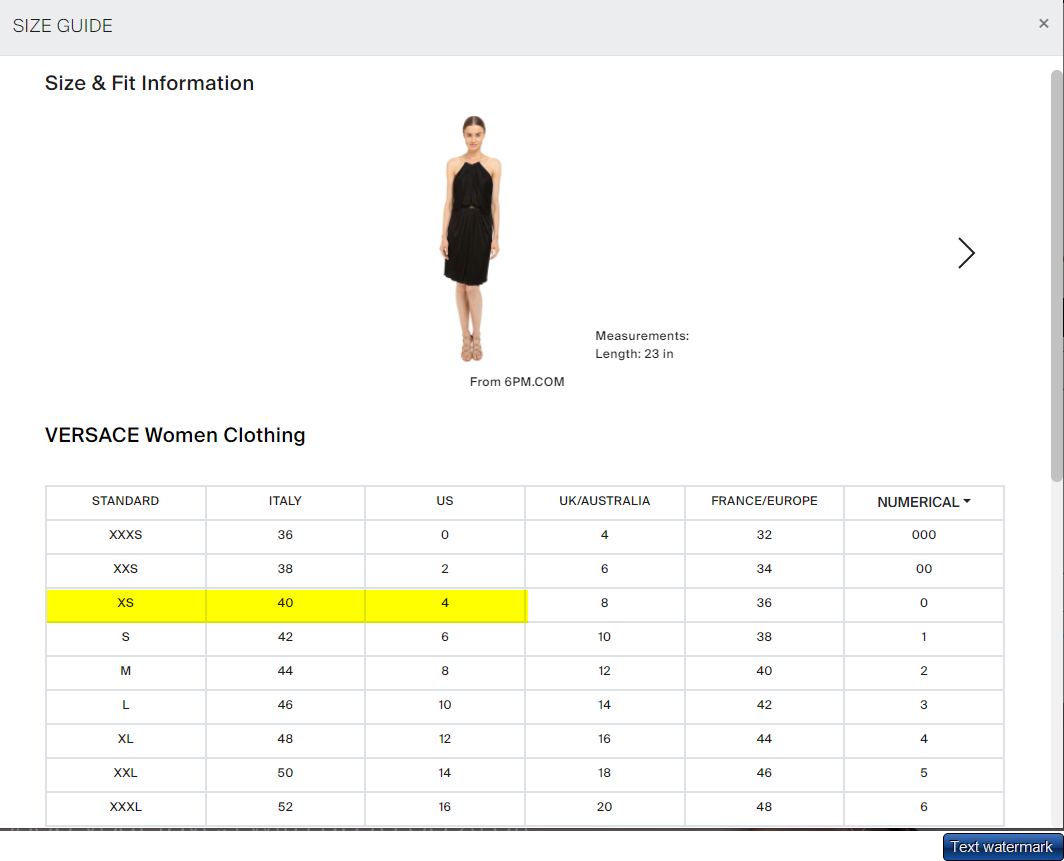The image size is (1064, 861).
Task: Click the FRANCE/EUROPE column header
Action: pyautogui.click(x=764, y=501)
